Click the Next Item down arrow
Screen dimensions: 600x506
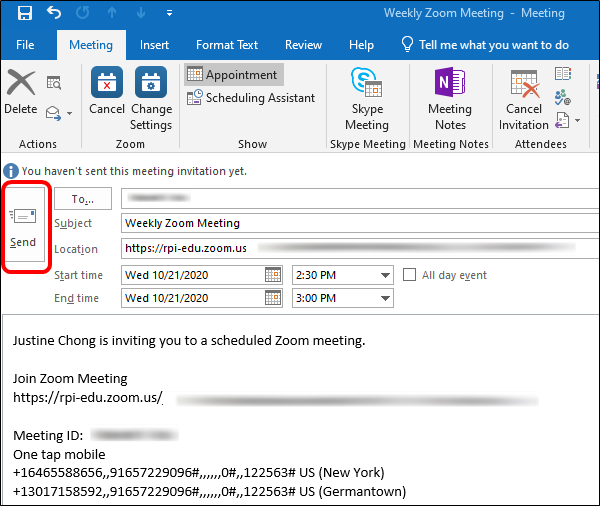(141, 13)
